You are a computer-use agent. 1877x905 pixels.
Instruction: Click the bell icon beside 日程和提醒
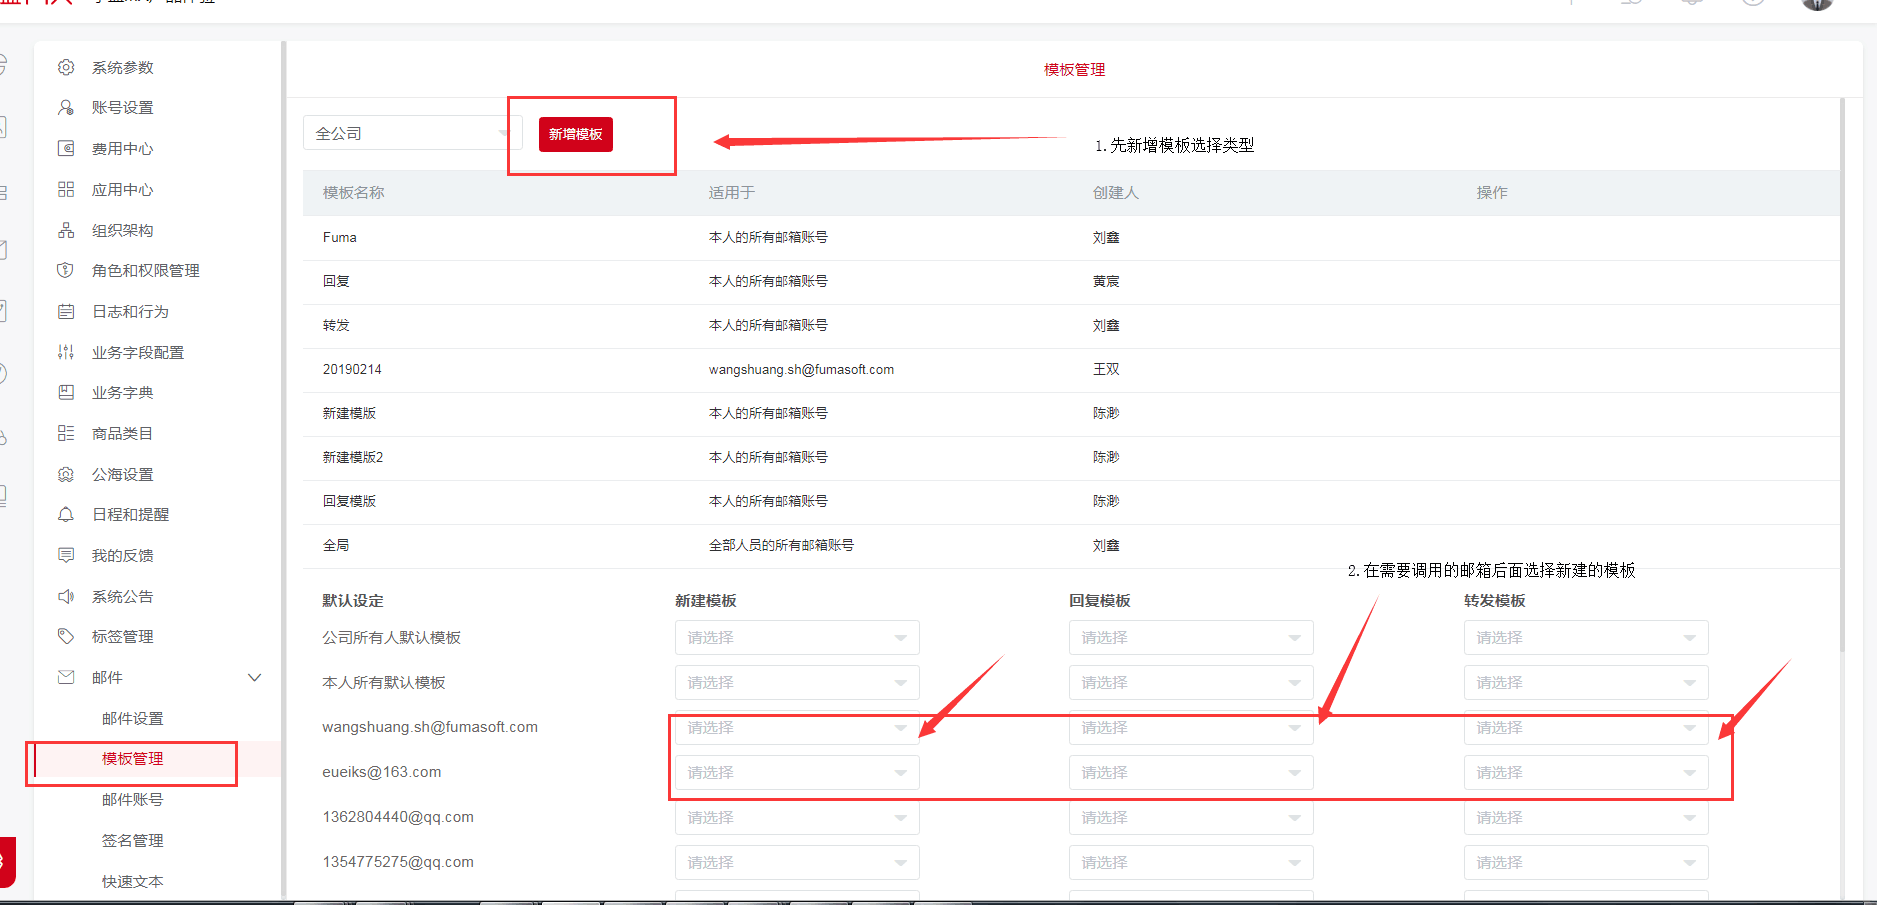pyautogui.click(x=66, y=514)
